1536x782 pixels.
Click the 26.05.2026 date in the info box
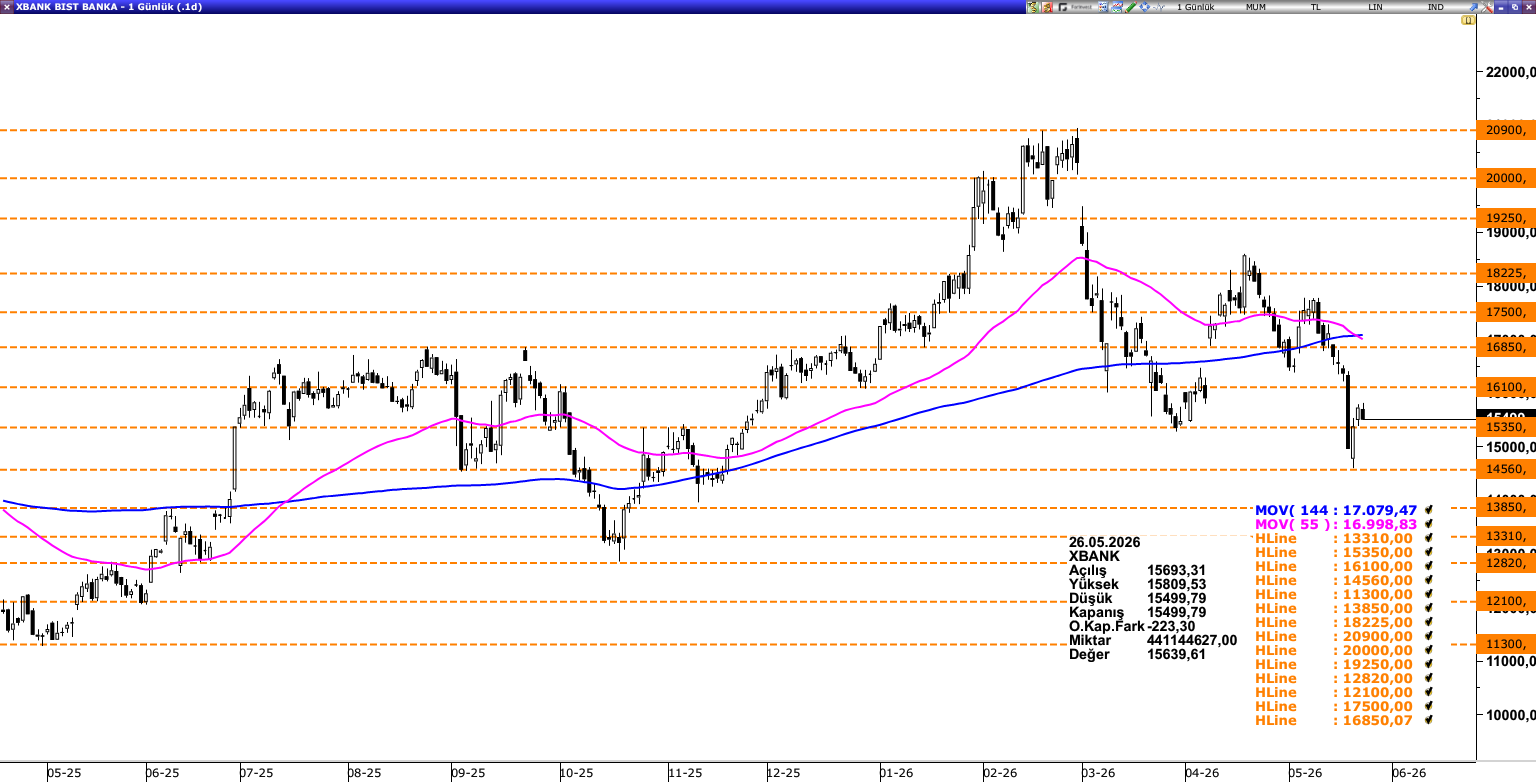1104,542
